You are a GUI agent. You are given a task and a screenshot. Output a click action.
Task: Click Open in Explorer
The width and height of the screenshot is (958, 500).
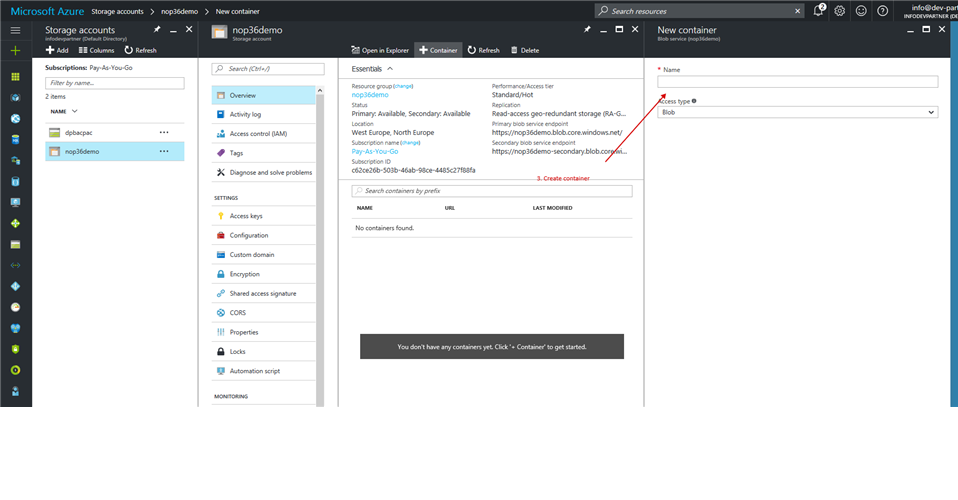pyautogui.click(x=380, y=50)
